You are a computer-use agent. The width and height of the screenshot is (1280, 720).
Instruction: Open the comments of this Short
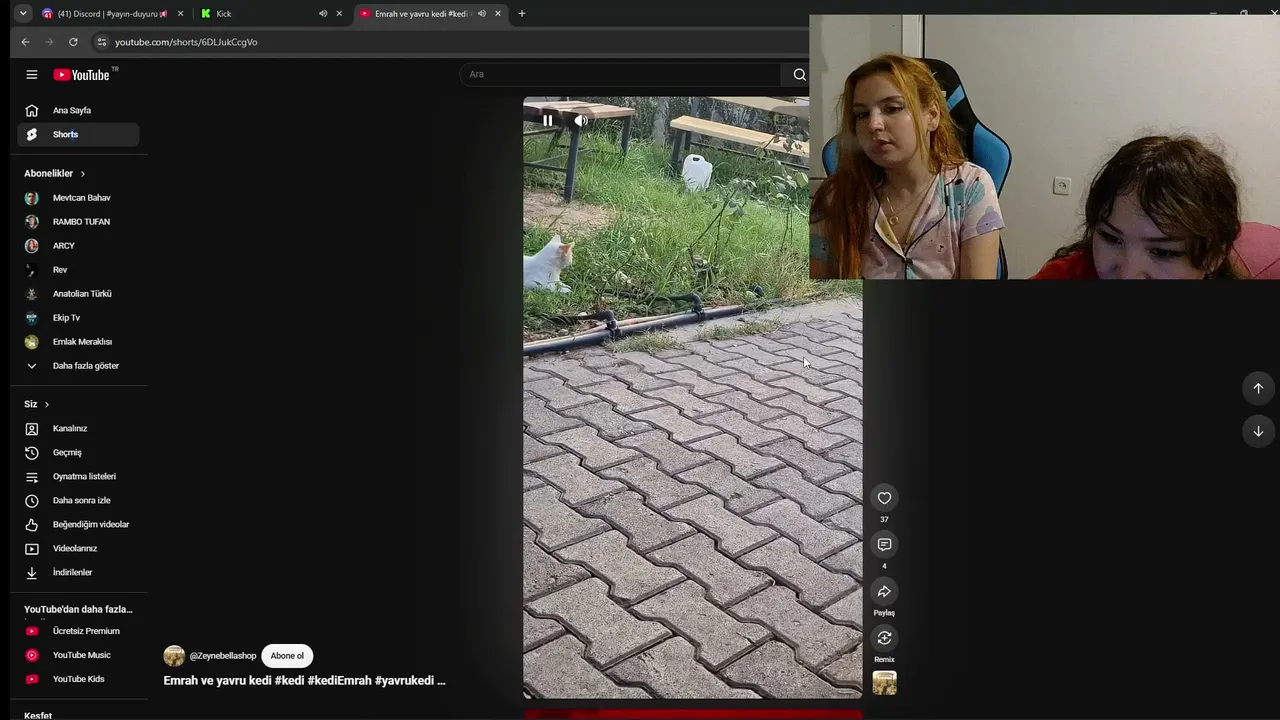pyautogui.click(x=884, y=545)
